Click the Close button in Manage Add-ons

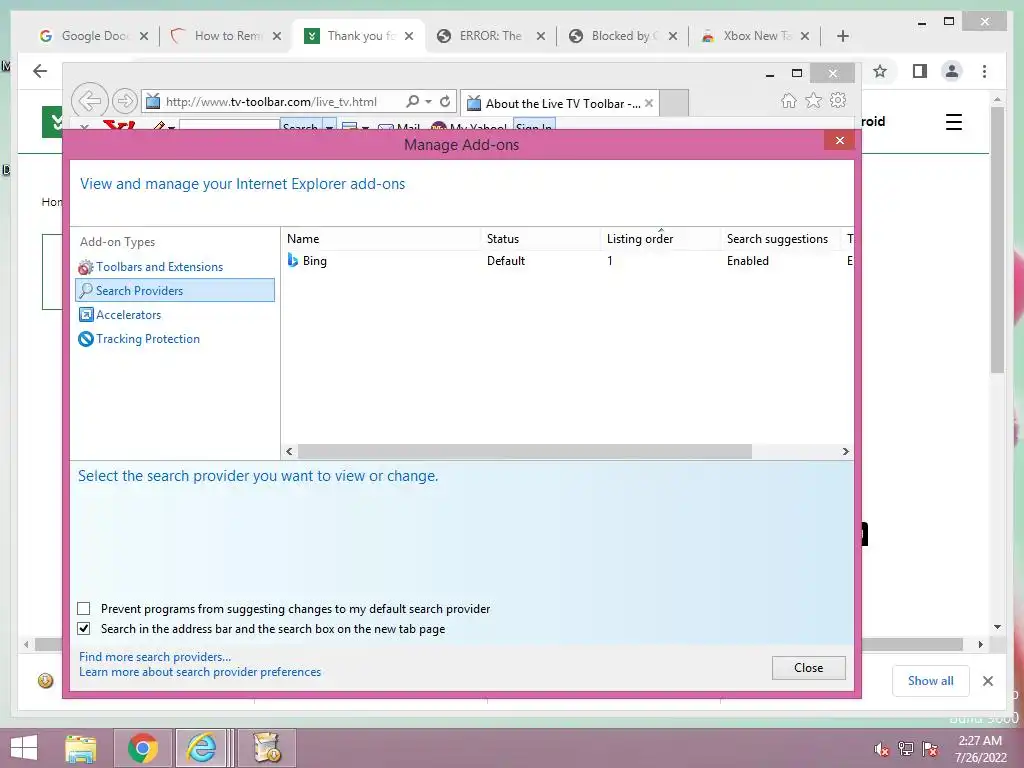point(808,667)
